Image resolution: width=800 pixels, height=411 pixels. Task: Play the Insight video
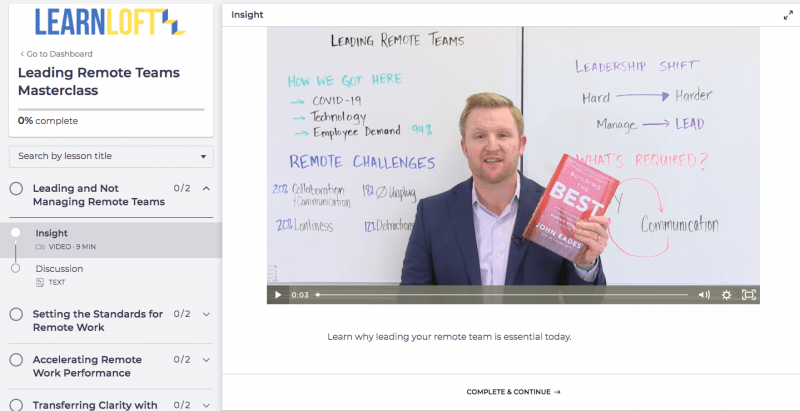[278, 295]
